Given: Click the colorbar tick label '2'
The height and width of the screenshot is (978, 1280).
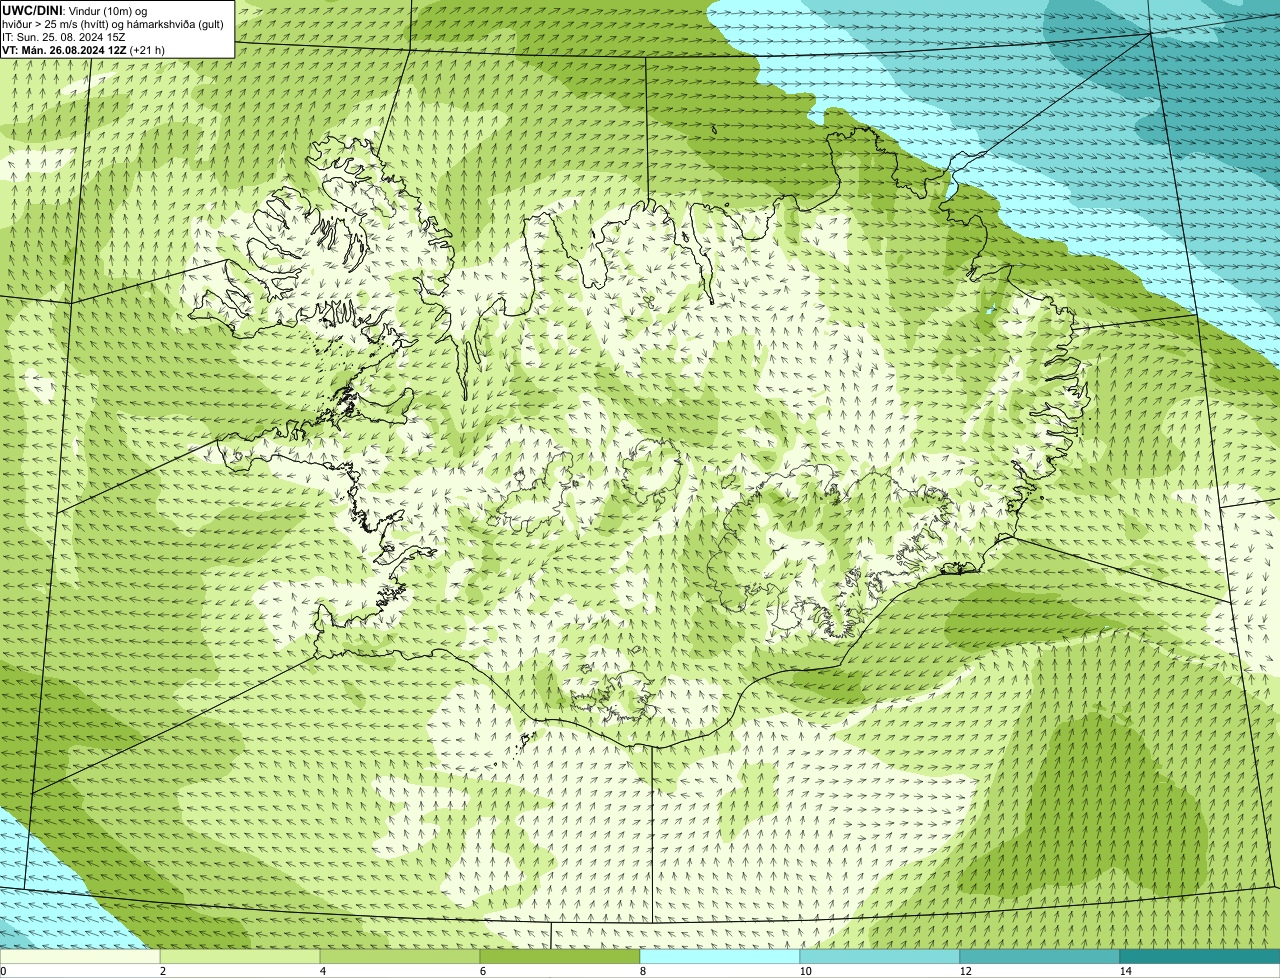Looking at the screenshot, I should pyautogui.click(x=162, y=971).
